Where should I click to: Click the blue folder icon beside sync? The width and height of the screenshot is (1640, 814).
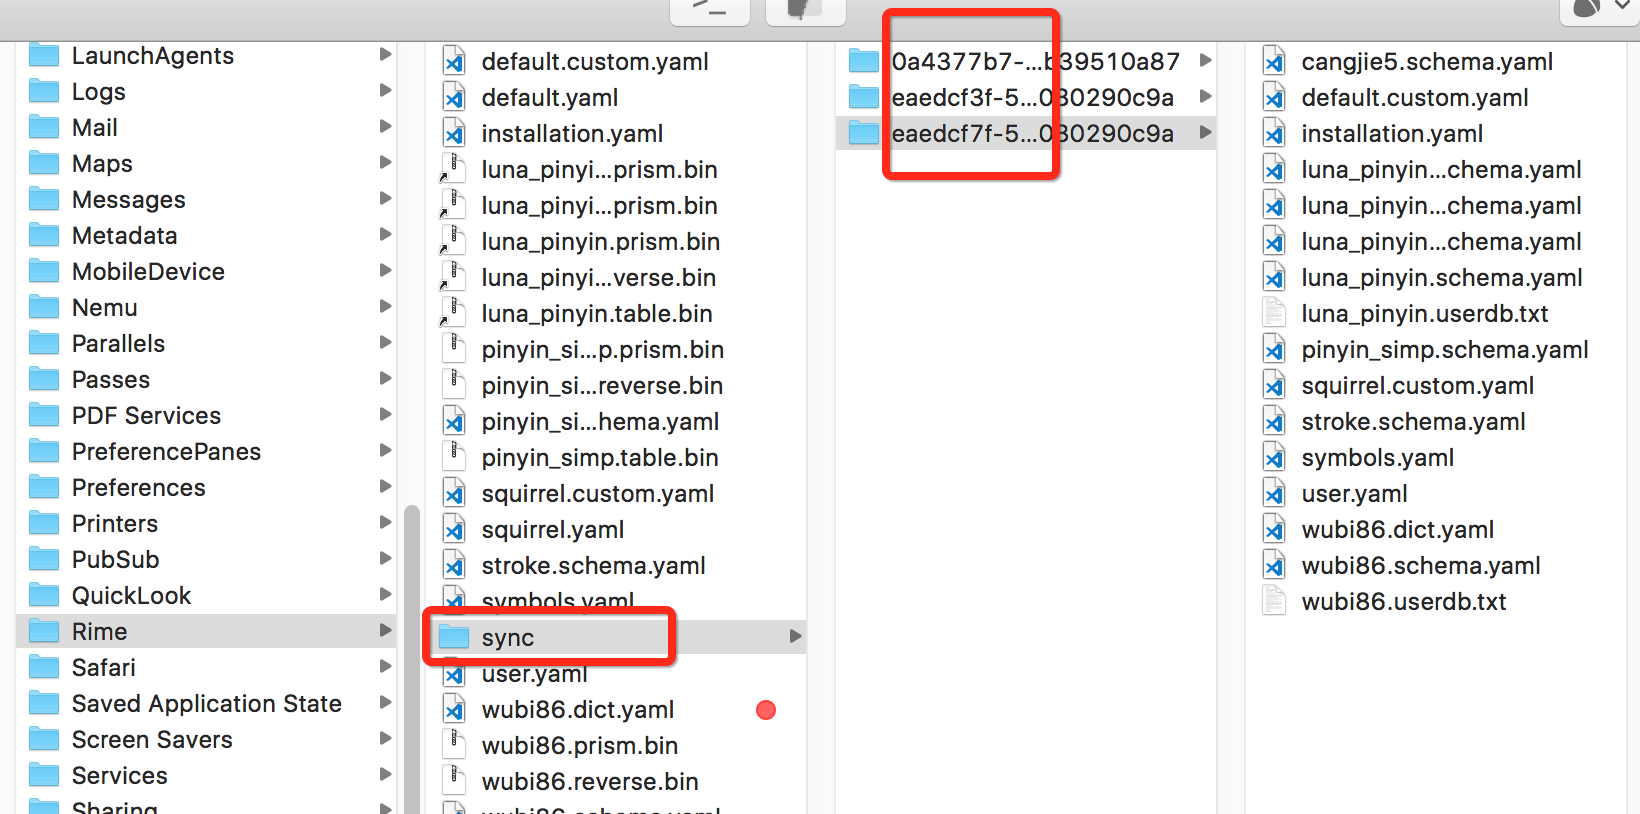(455, 637)
